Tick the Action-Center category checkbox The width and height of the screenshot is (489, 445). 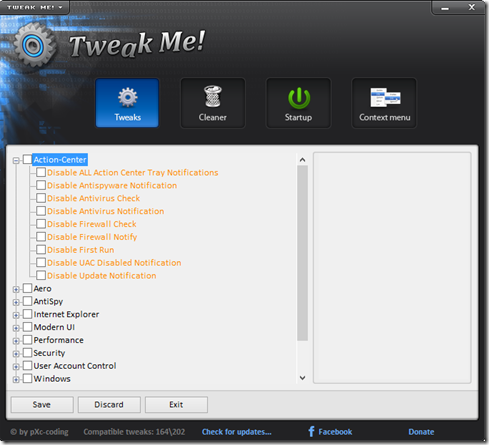(x=27, y=159)
